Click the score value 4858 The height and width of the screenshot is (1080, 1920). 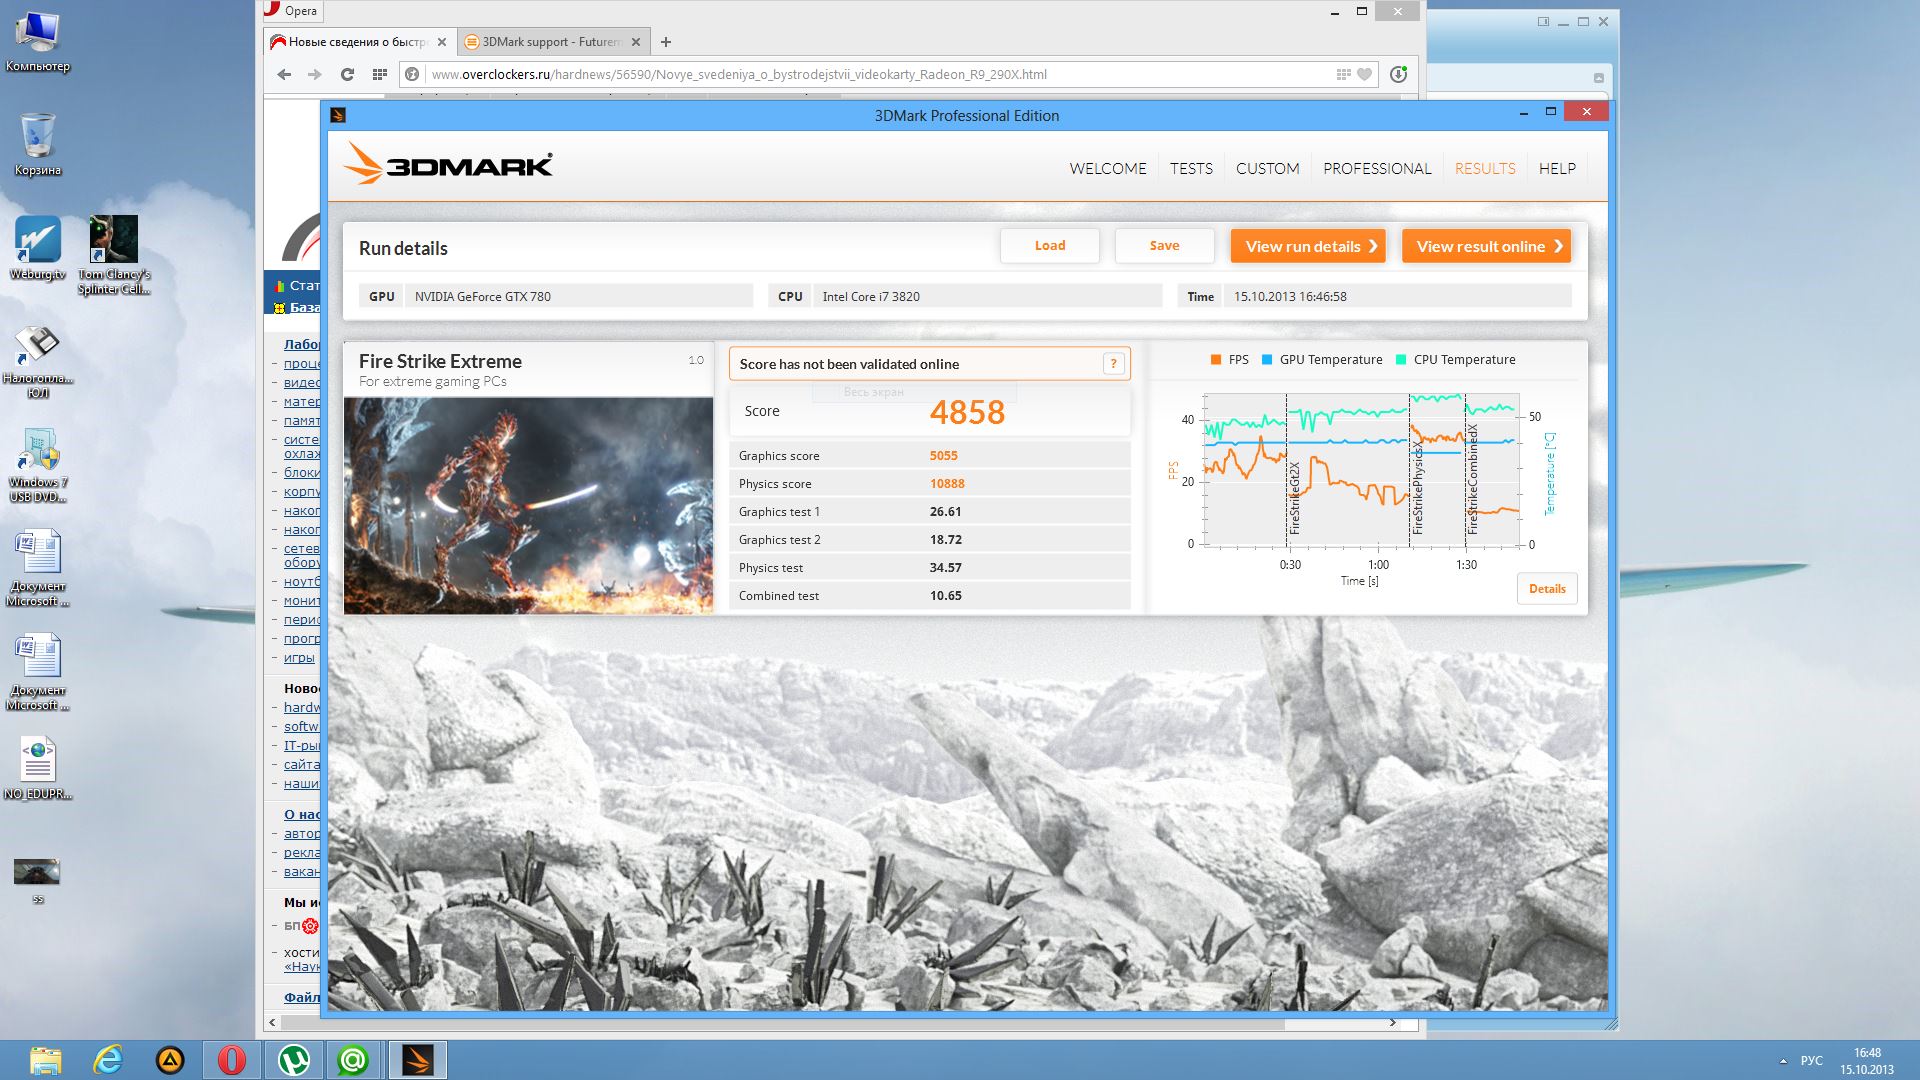pyautogui.click(x=967, y=412)
